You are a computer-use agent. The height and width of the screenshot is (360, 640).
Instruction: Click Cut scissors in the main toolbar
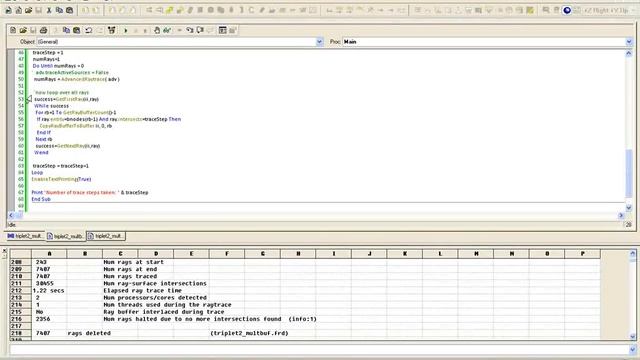pos(49,10)
